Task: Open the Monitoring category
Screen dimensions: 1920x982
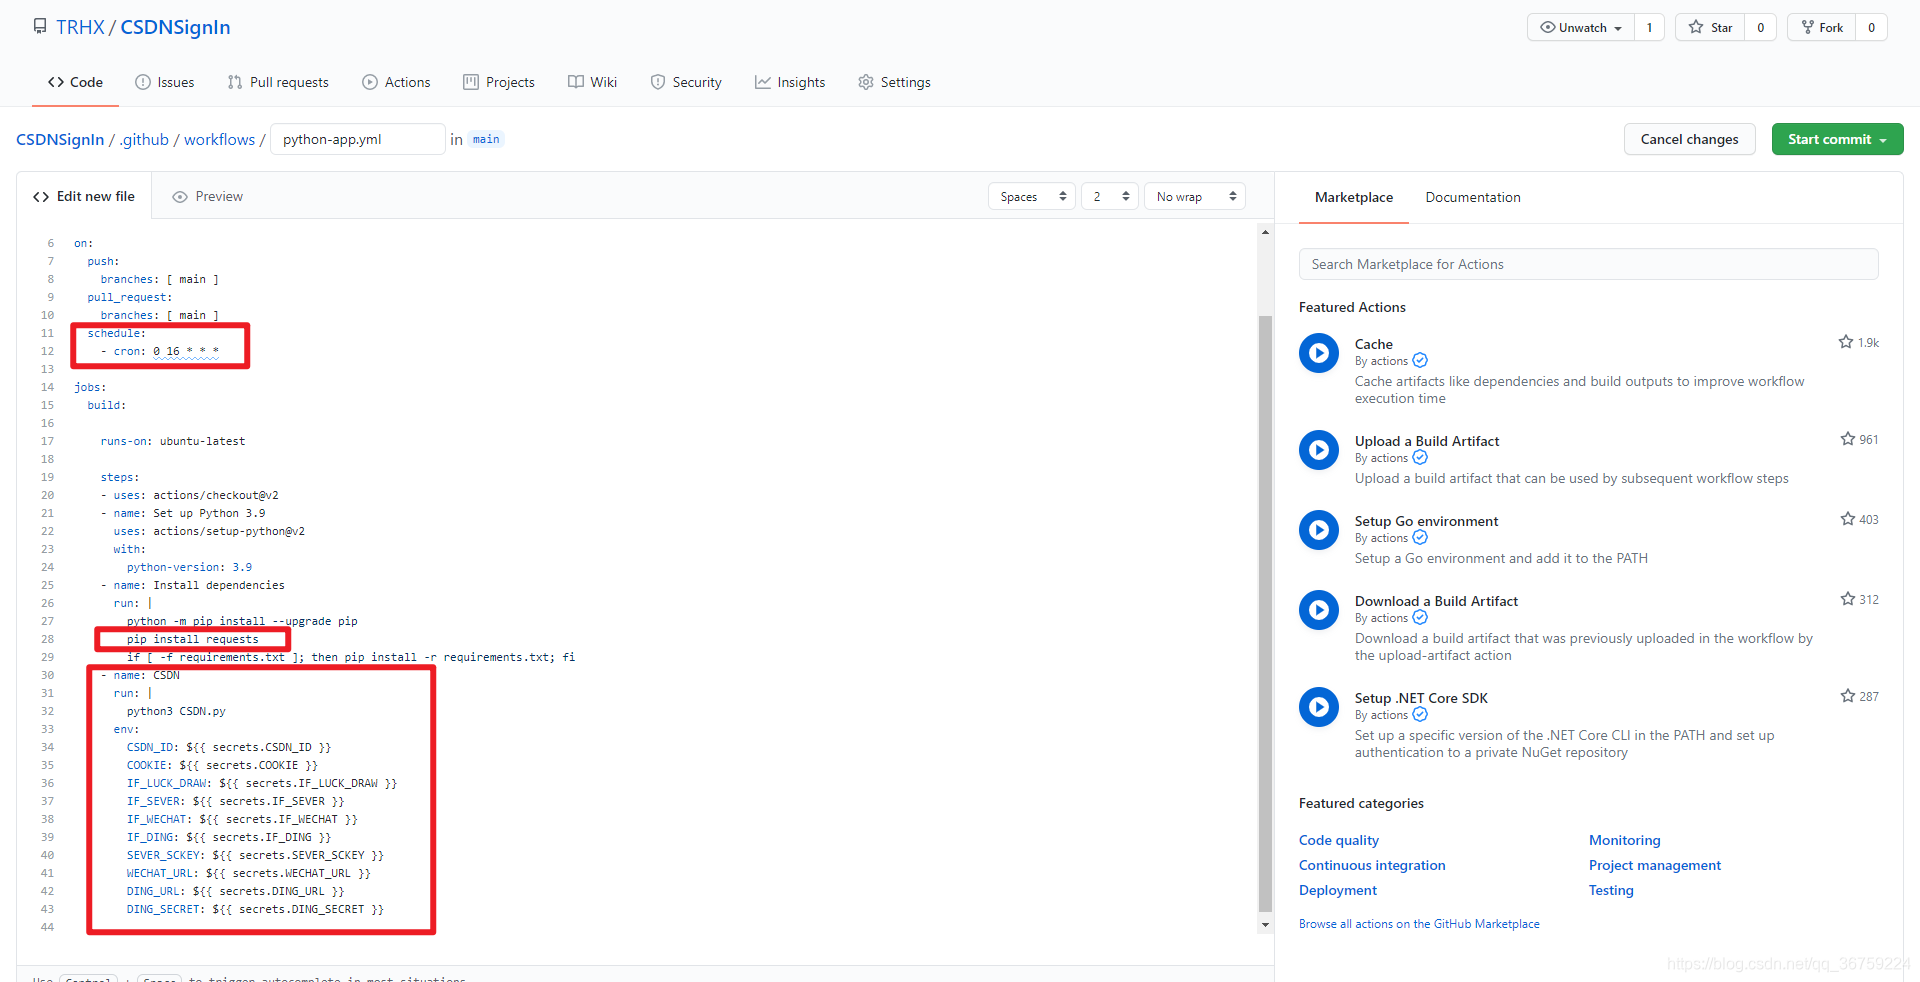Action: (1624, 840)
